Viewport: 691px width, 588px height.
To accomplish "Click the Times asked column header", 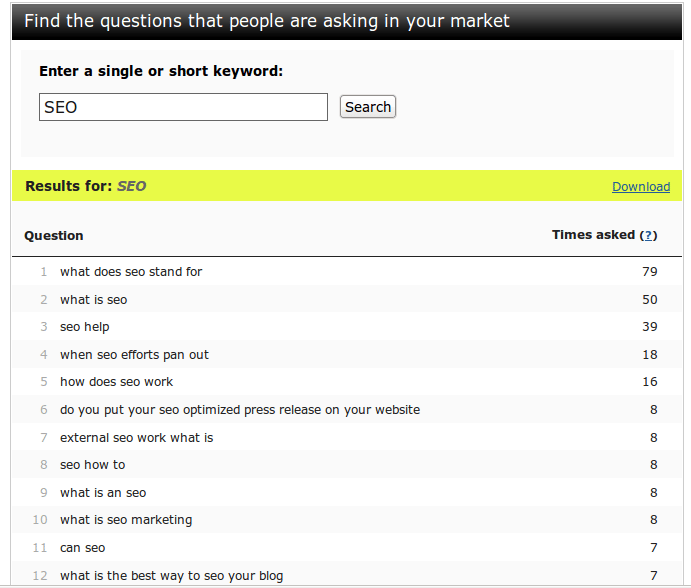I will click(x=593, y=235).
